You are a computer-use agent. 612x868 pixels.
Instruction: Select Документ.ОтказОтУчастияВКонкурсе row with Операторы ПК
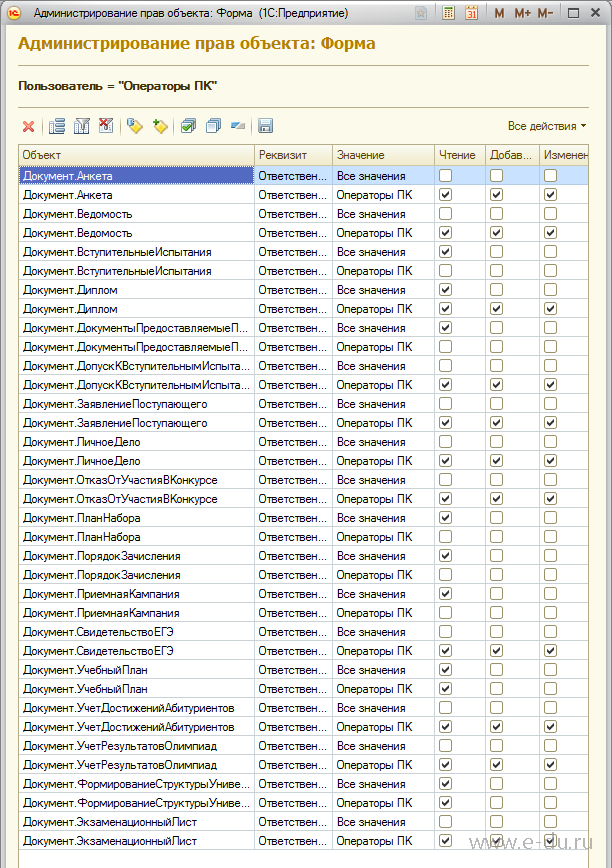tap(303, 499)
